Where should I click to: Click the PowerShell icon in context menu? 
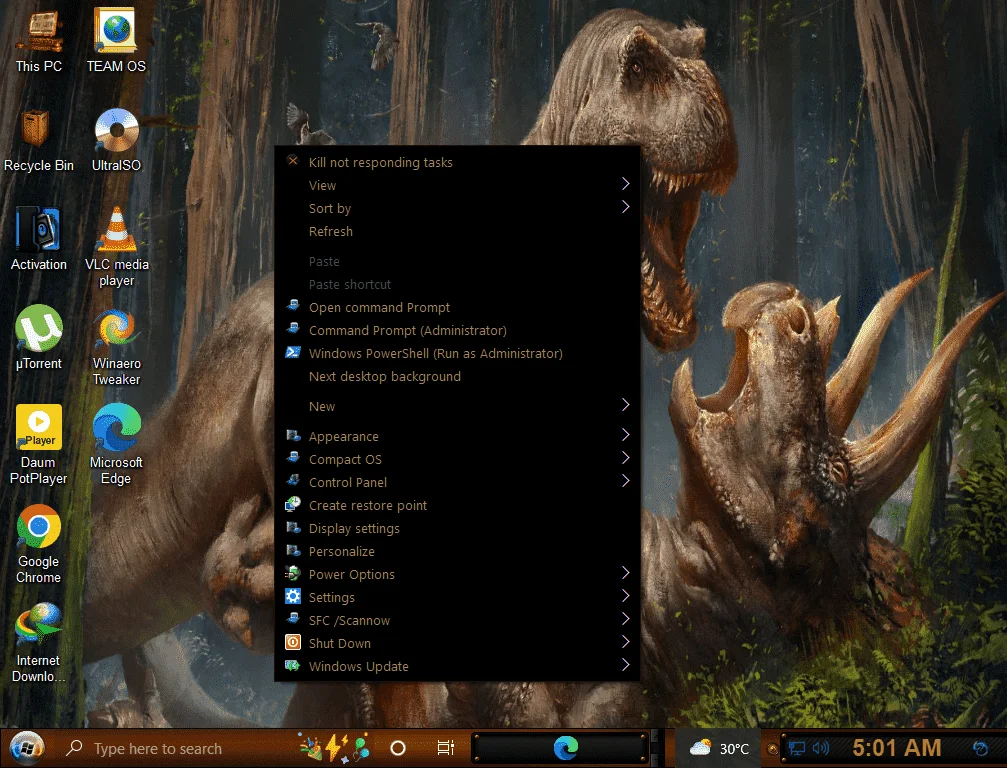(293, 353)
